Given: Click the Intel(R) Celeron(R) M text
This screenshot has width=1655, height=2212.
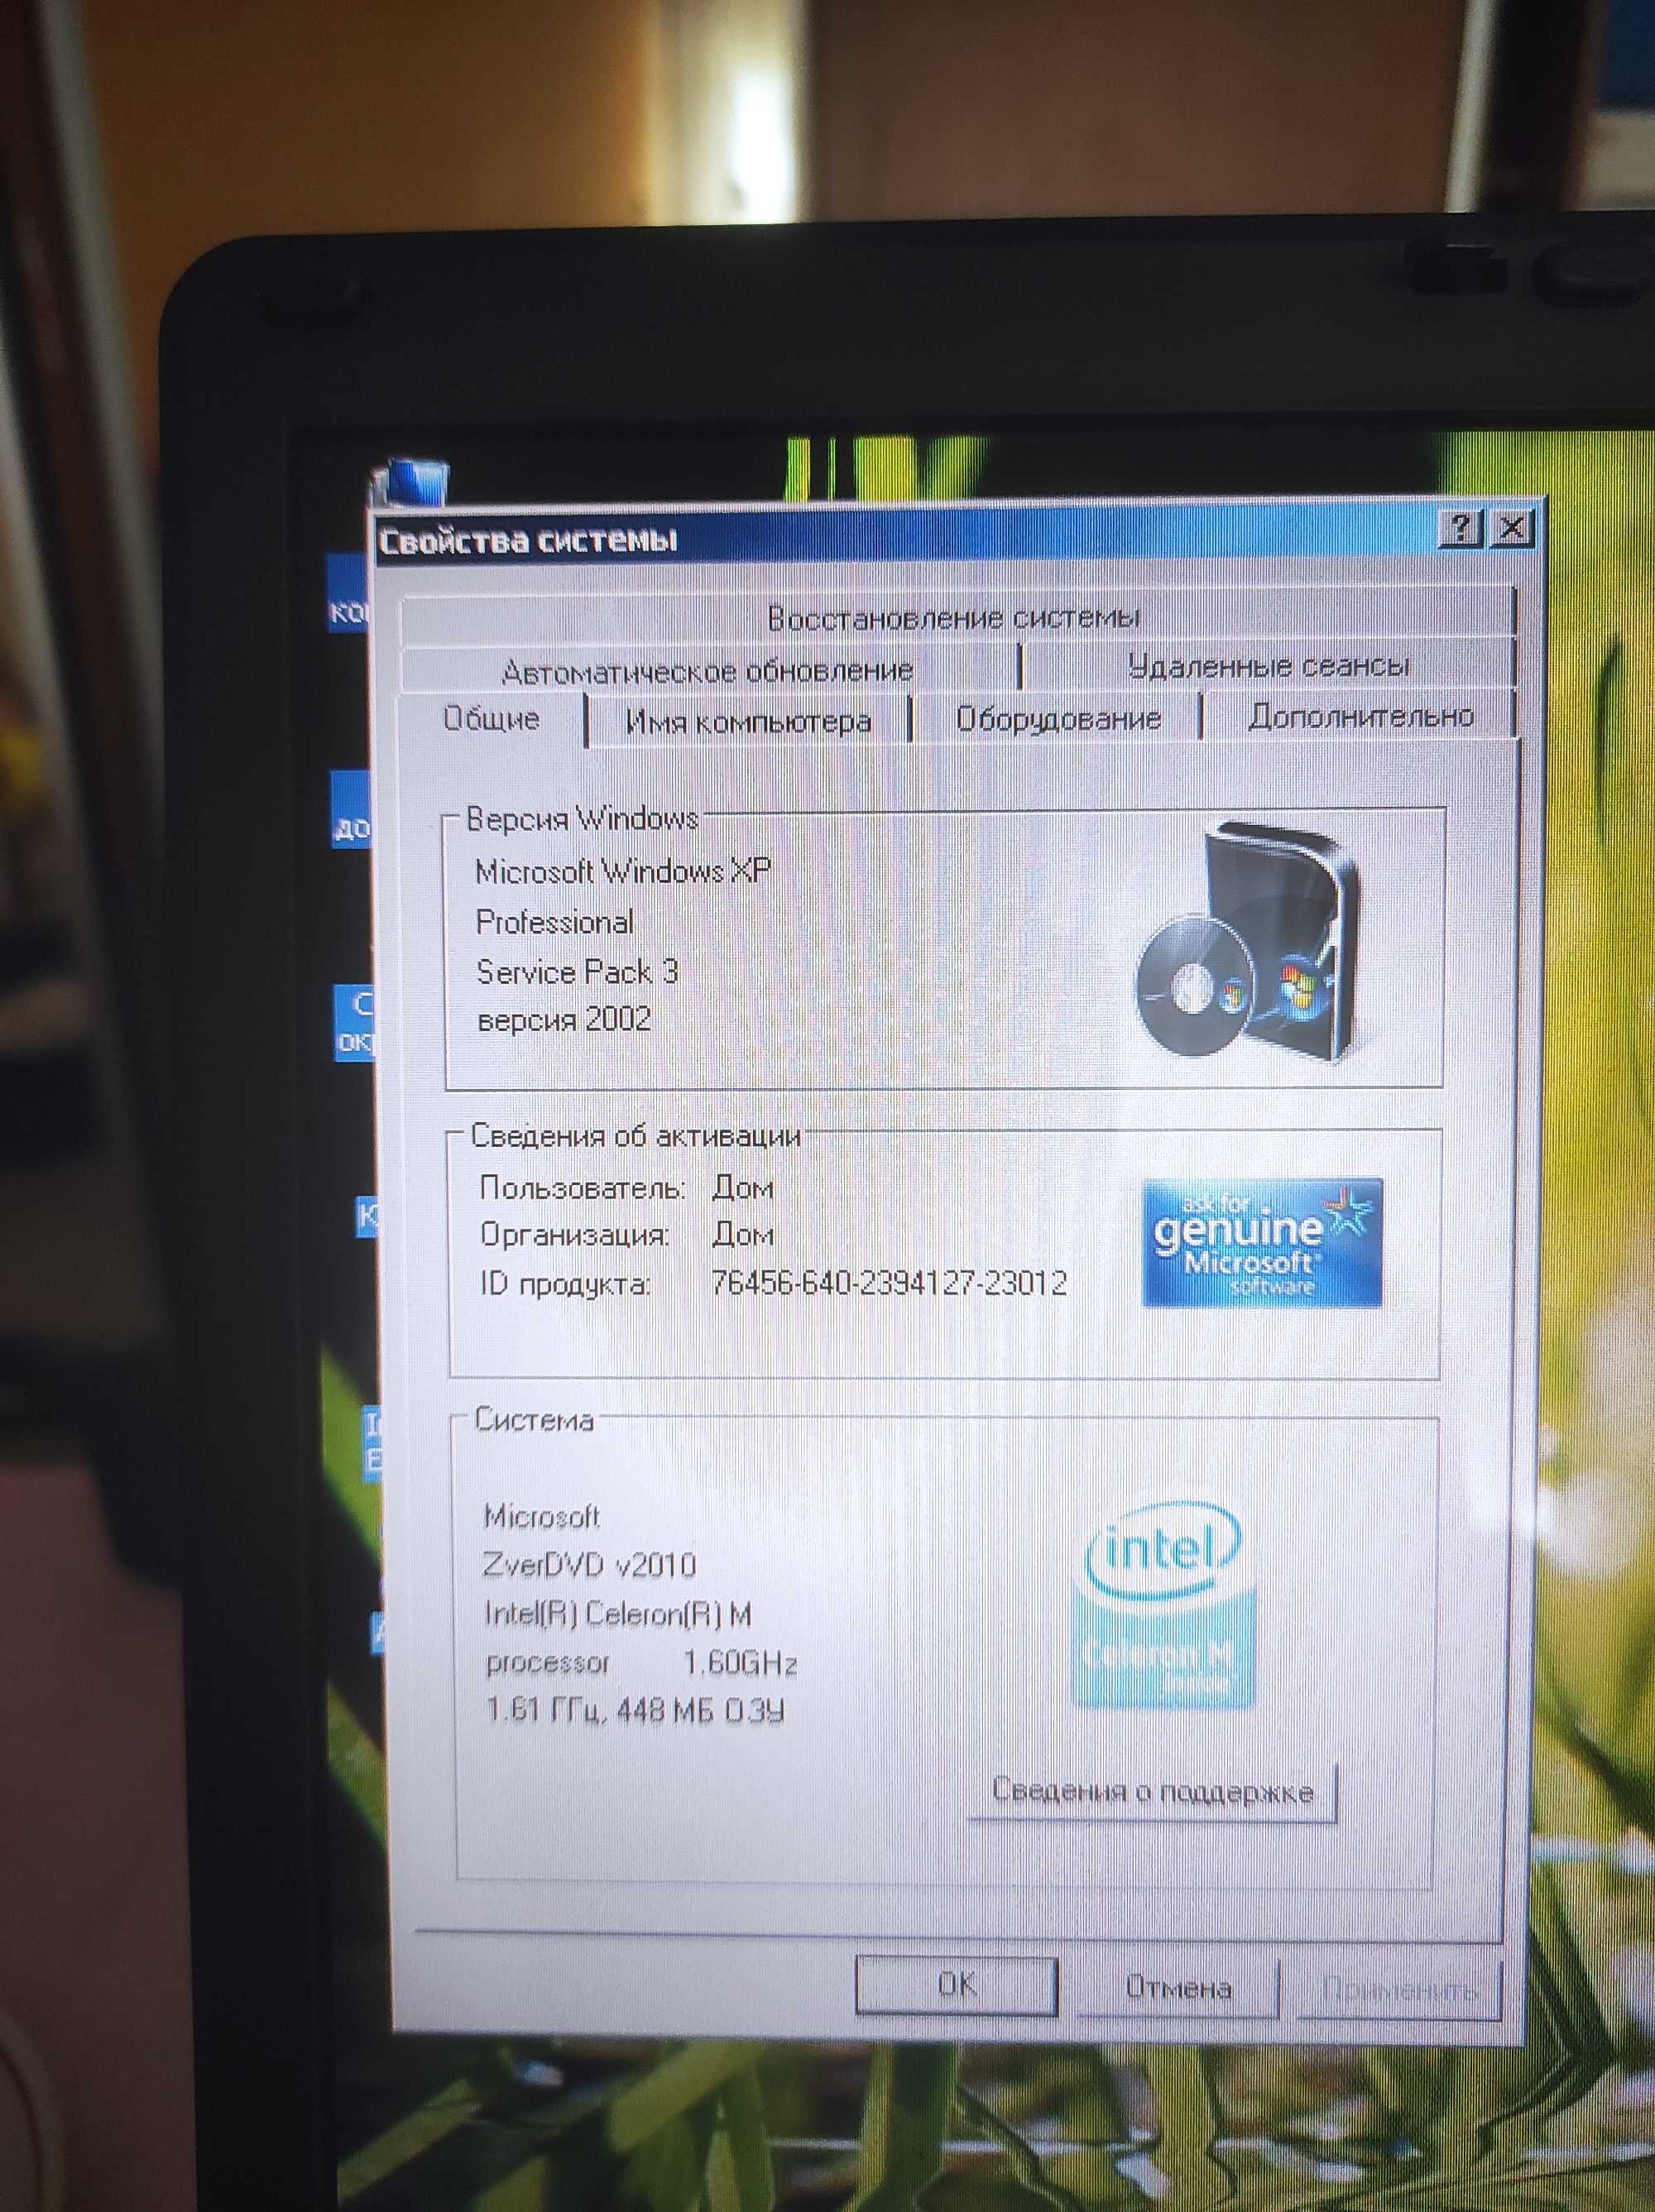Looking at the screenshot, I should tap(617, 1613).
